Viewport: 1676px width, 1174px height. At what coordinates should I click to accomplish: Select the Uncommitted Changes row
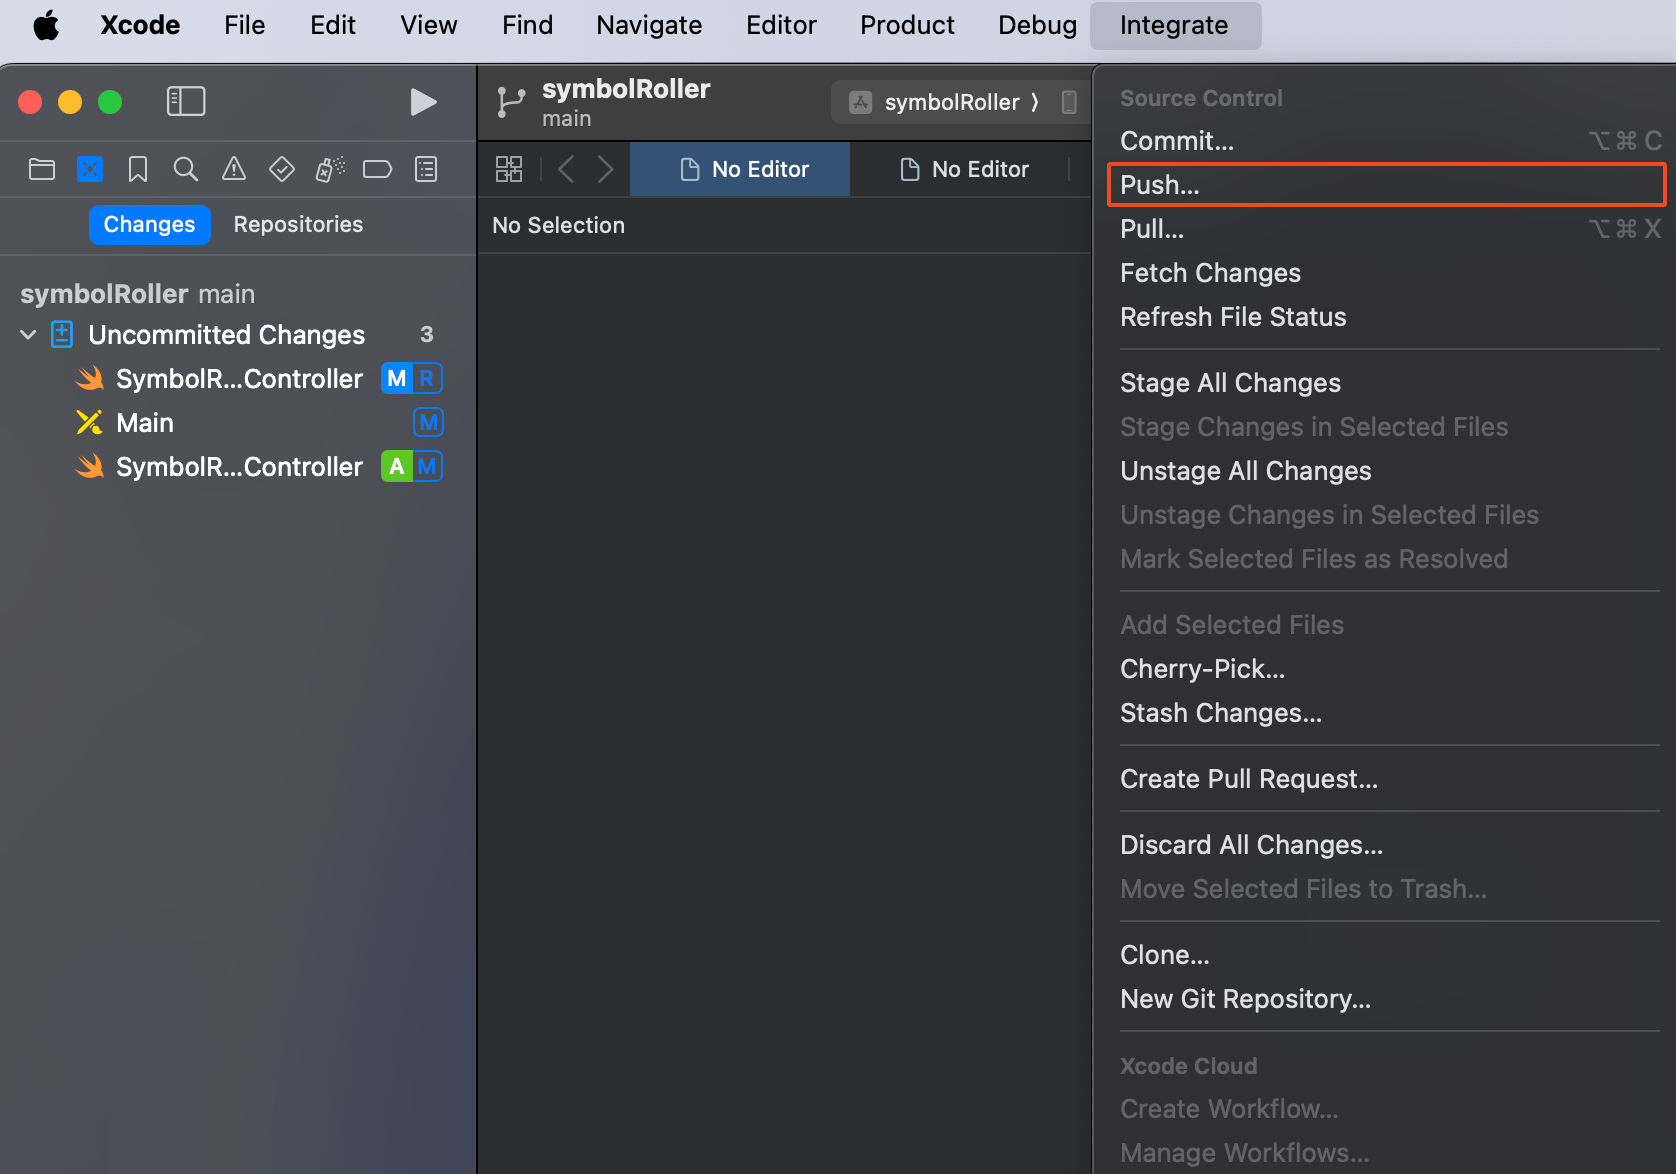(238, 335)
